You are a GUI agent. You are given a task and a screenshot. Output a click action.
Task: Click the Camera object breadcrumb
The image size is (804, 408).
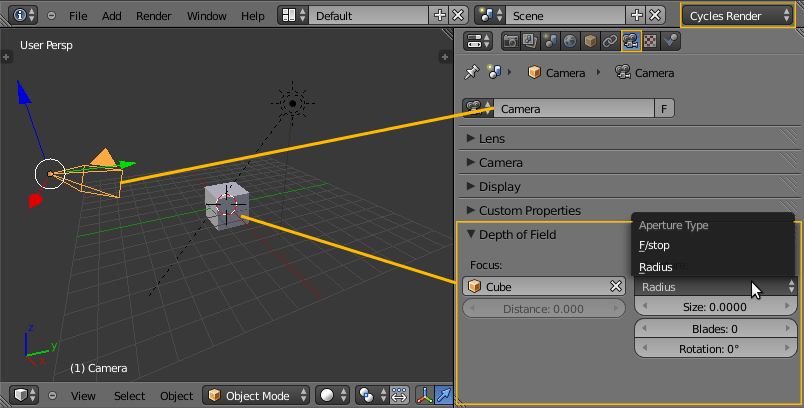point(556,73)
